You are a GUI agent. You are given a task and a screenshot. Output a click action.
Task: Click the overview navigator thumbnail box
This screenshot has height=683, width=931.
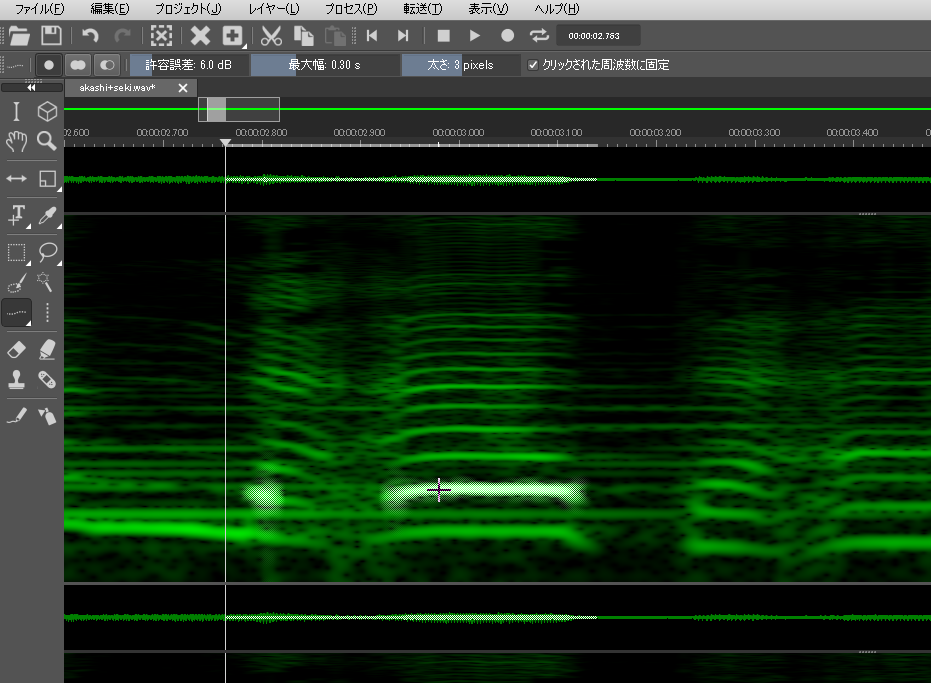click(x=239, y=109)
